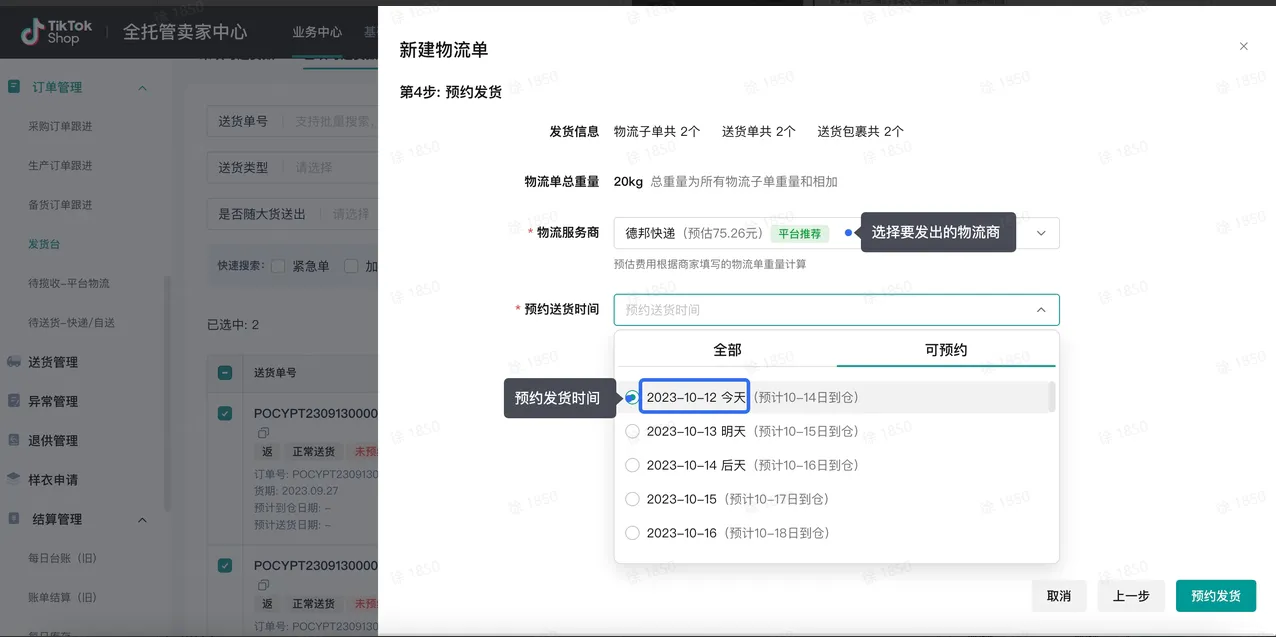Click the 结算管理 sidebar icon
1276x637 pixels.
pyautogui.click(x=14, y=519)
